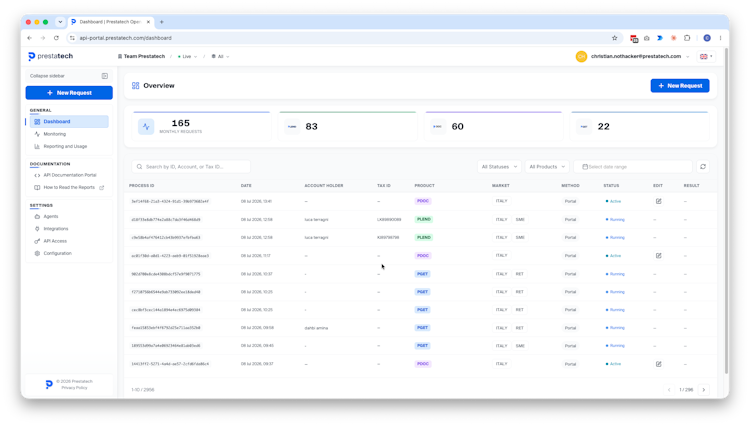Click the icon on the 22 card

click(x=584, y=127)
